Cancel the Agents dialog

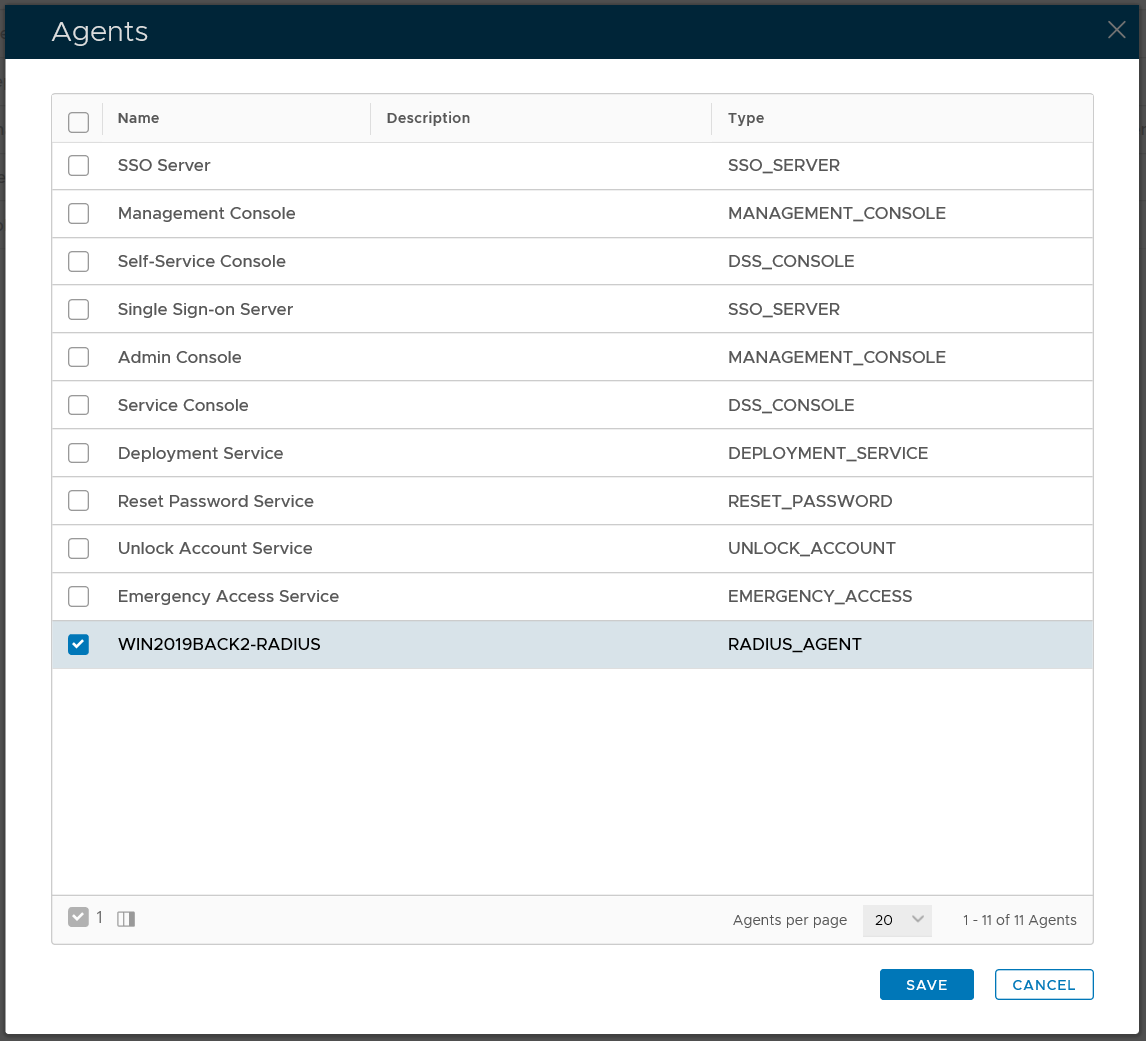tap(1043, 985)
